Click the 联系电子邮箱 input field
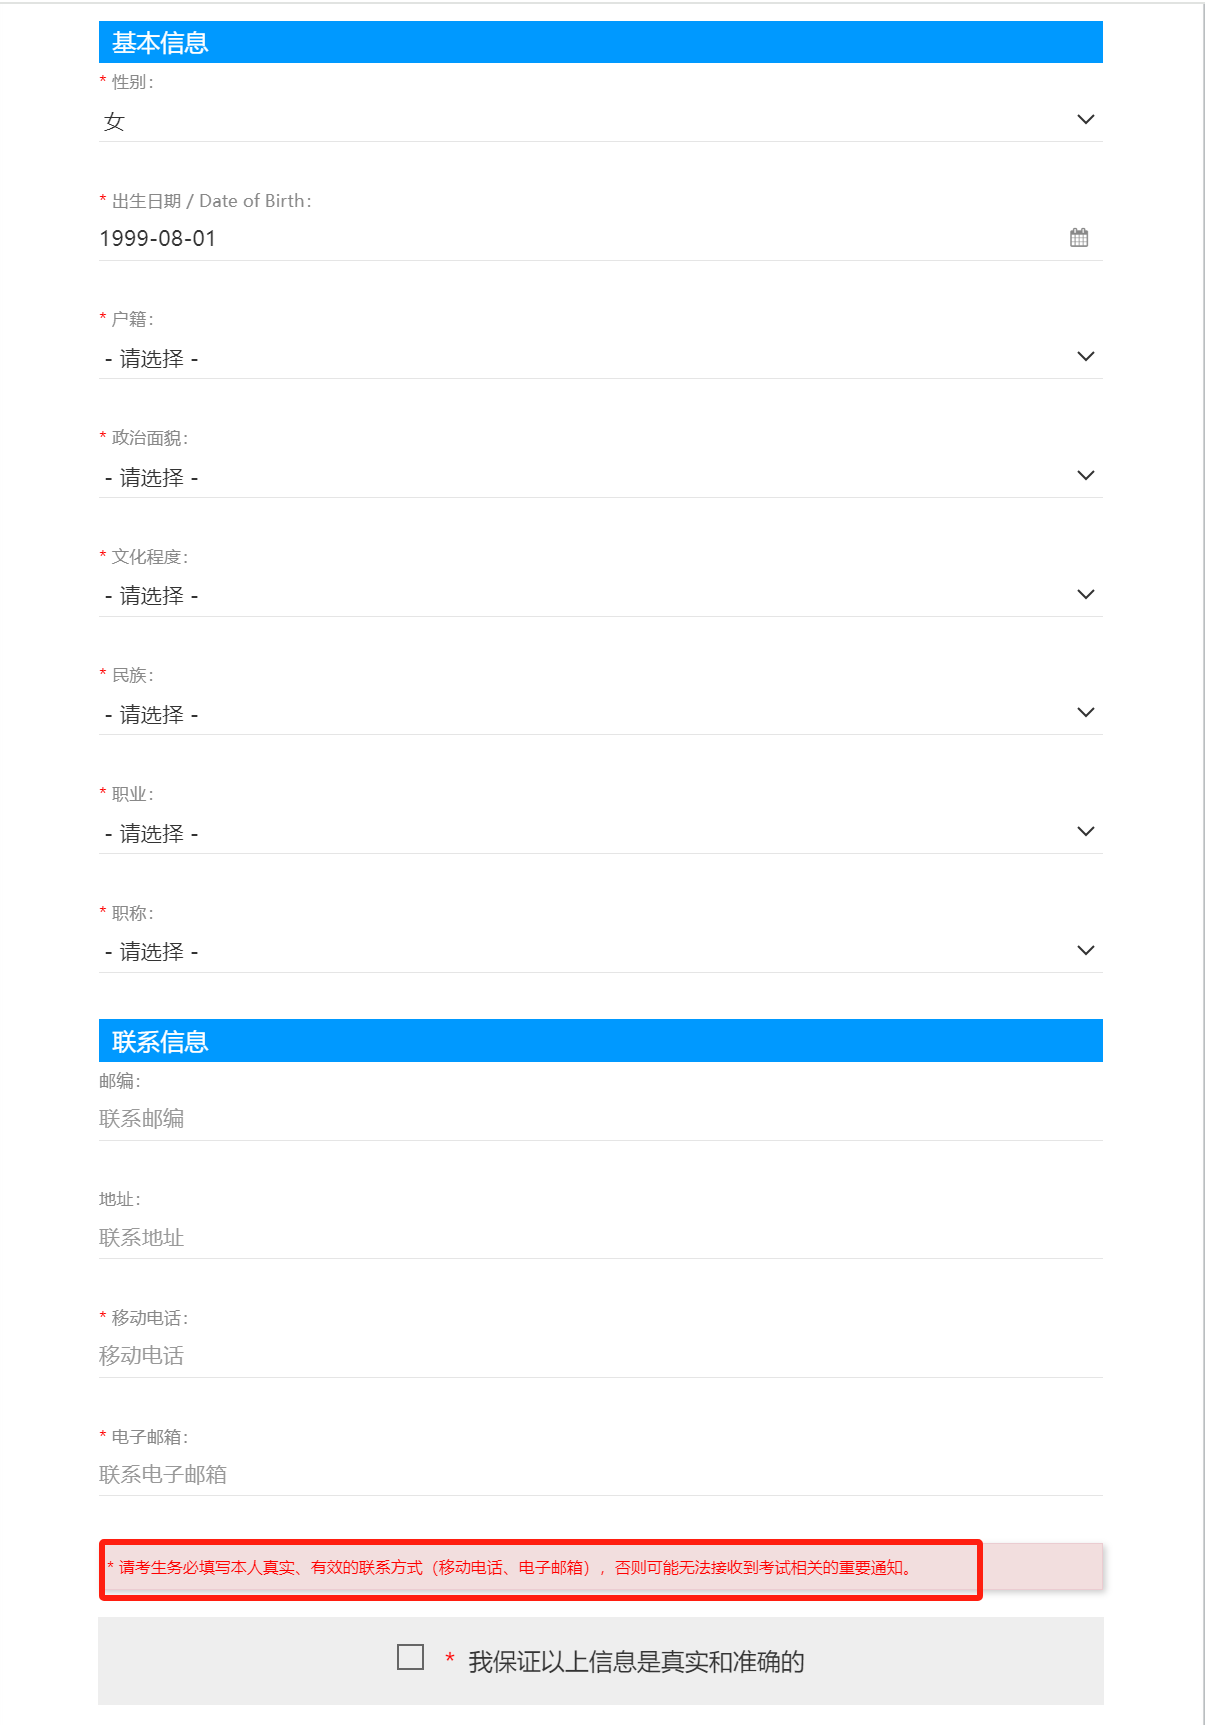Viewport: 1205px width, 1725px height. 600,1474
